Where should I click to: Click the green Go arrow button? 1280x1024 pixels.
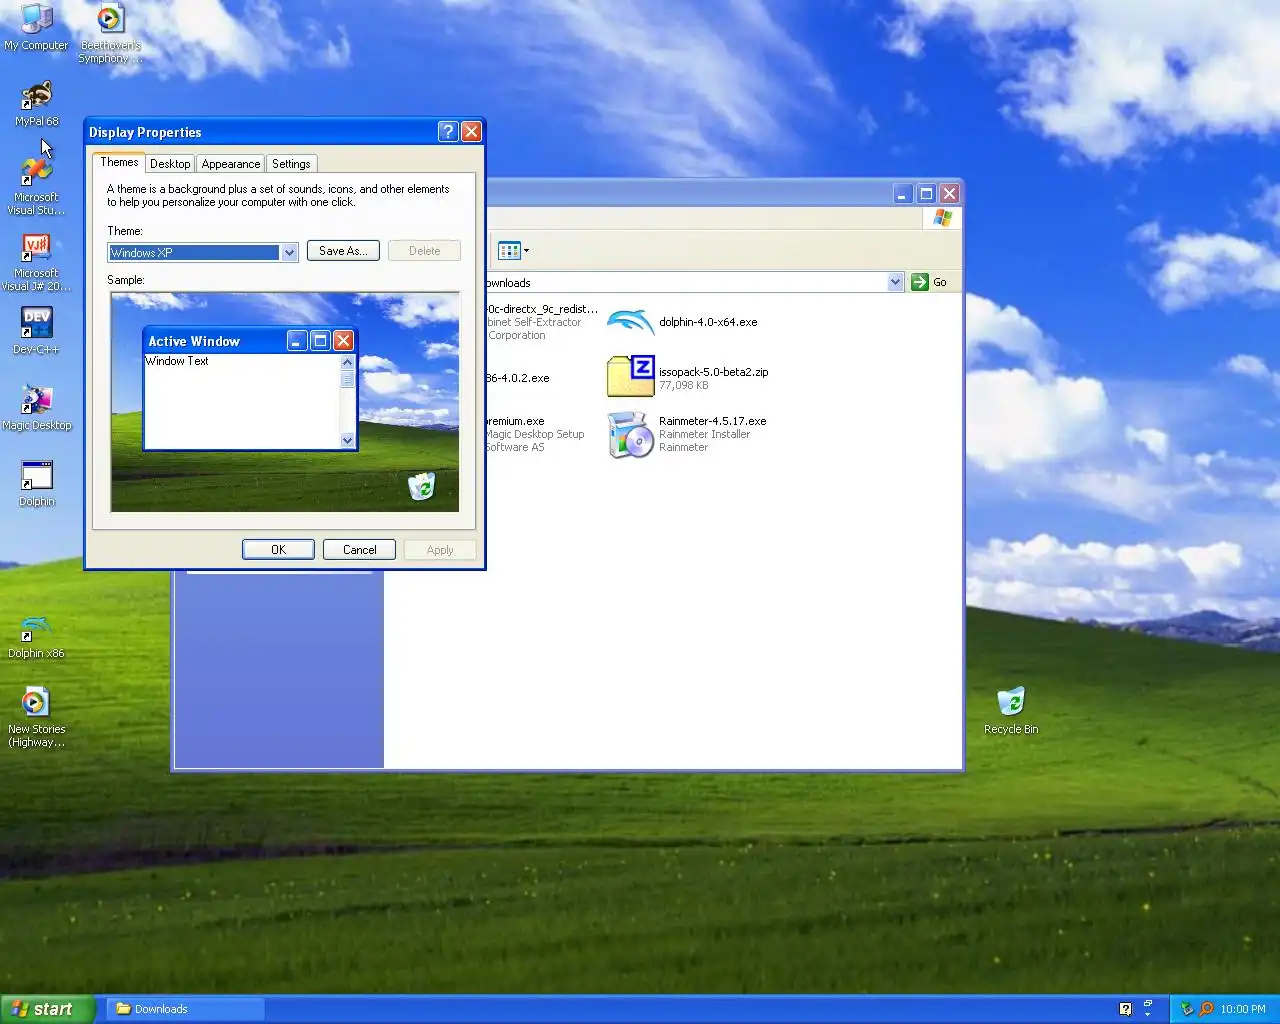[920, 282]
